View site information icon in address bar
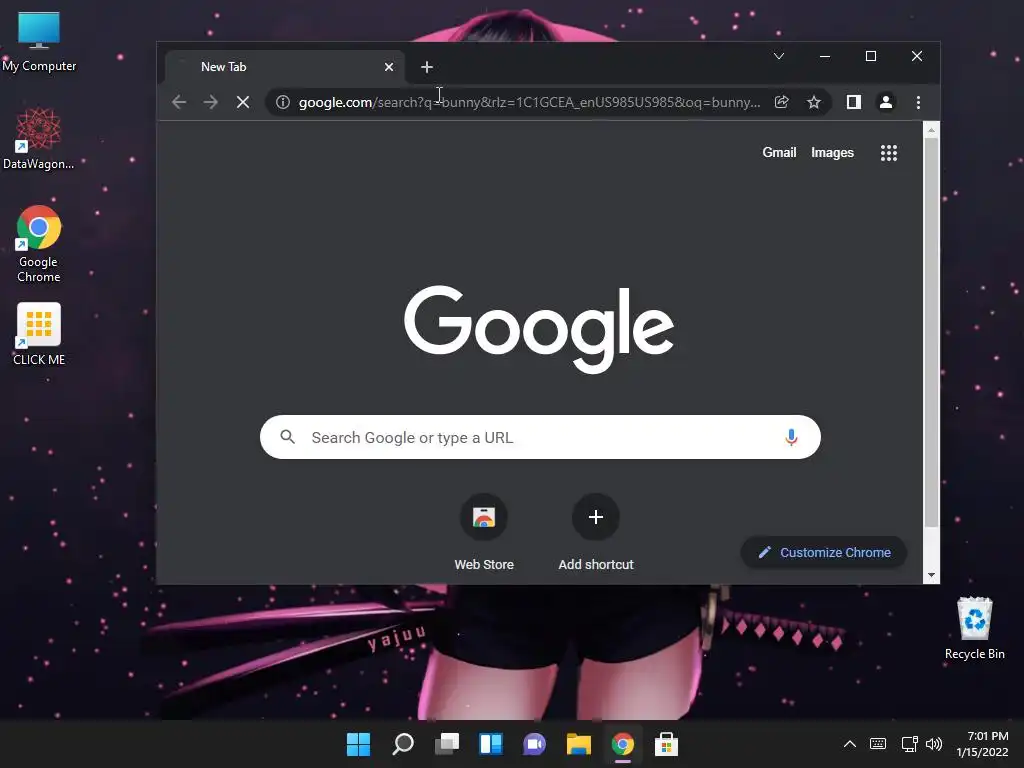The width and height of the screenshot is (1024, 768). 283,102
